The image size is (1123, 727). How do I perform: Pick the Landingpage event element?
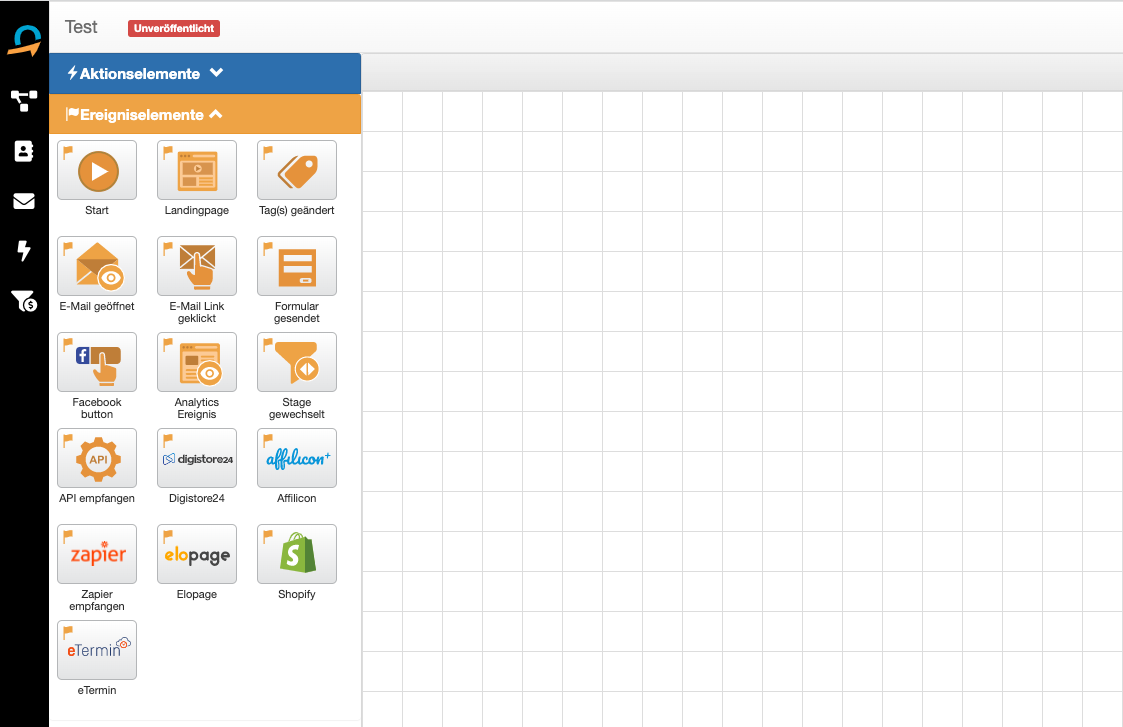point(197,170)
